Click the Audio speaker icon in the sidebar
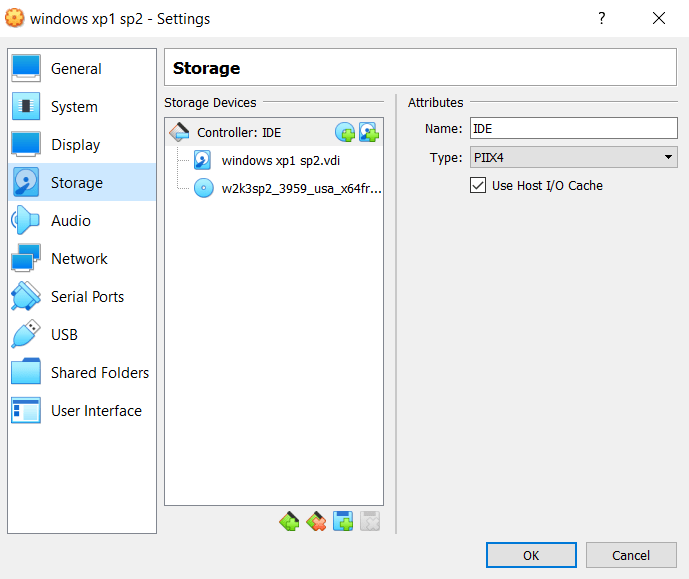 coord(25,220)
